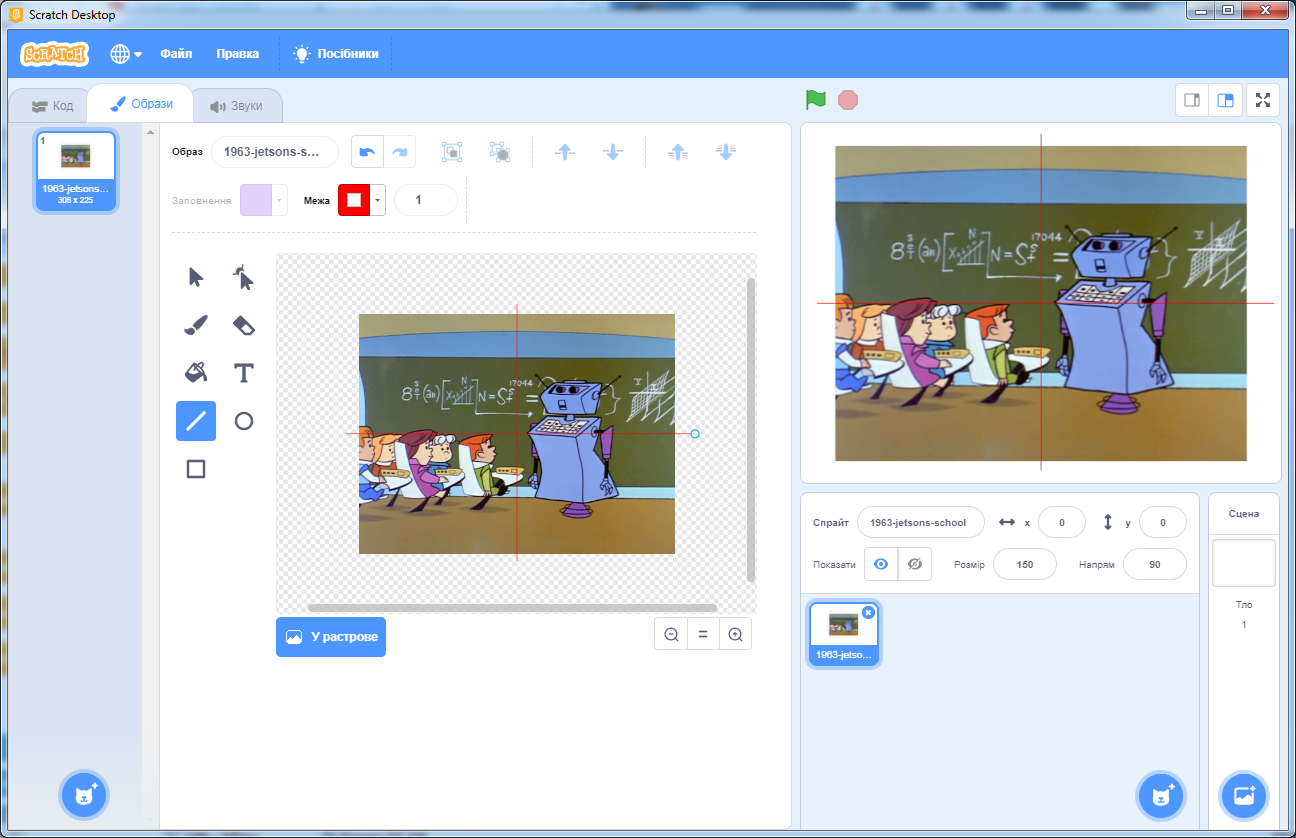Click the green flag to run
The height and width of the screenshot is (838, 1296).
(x=816, y=100)
